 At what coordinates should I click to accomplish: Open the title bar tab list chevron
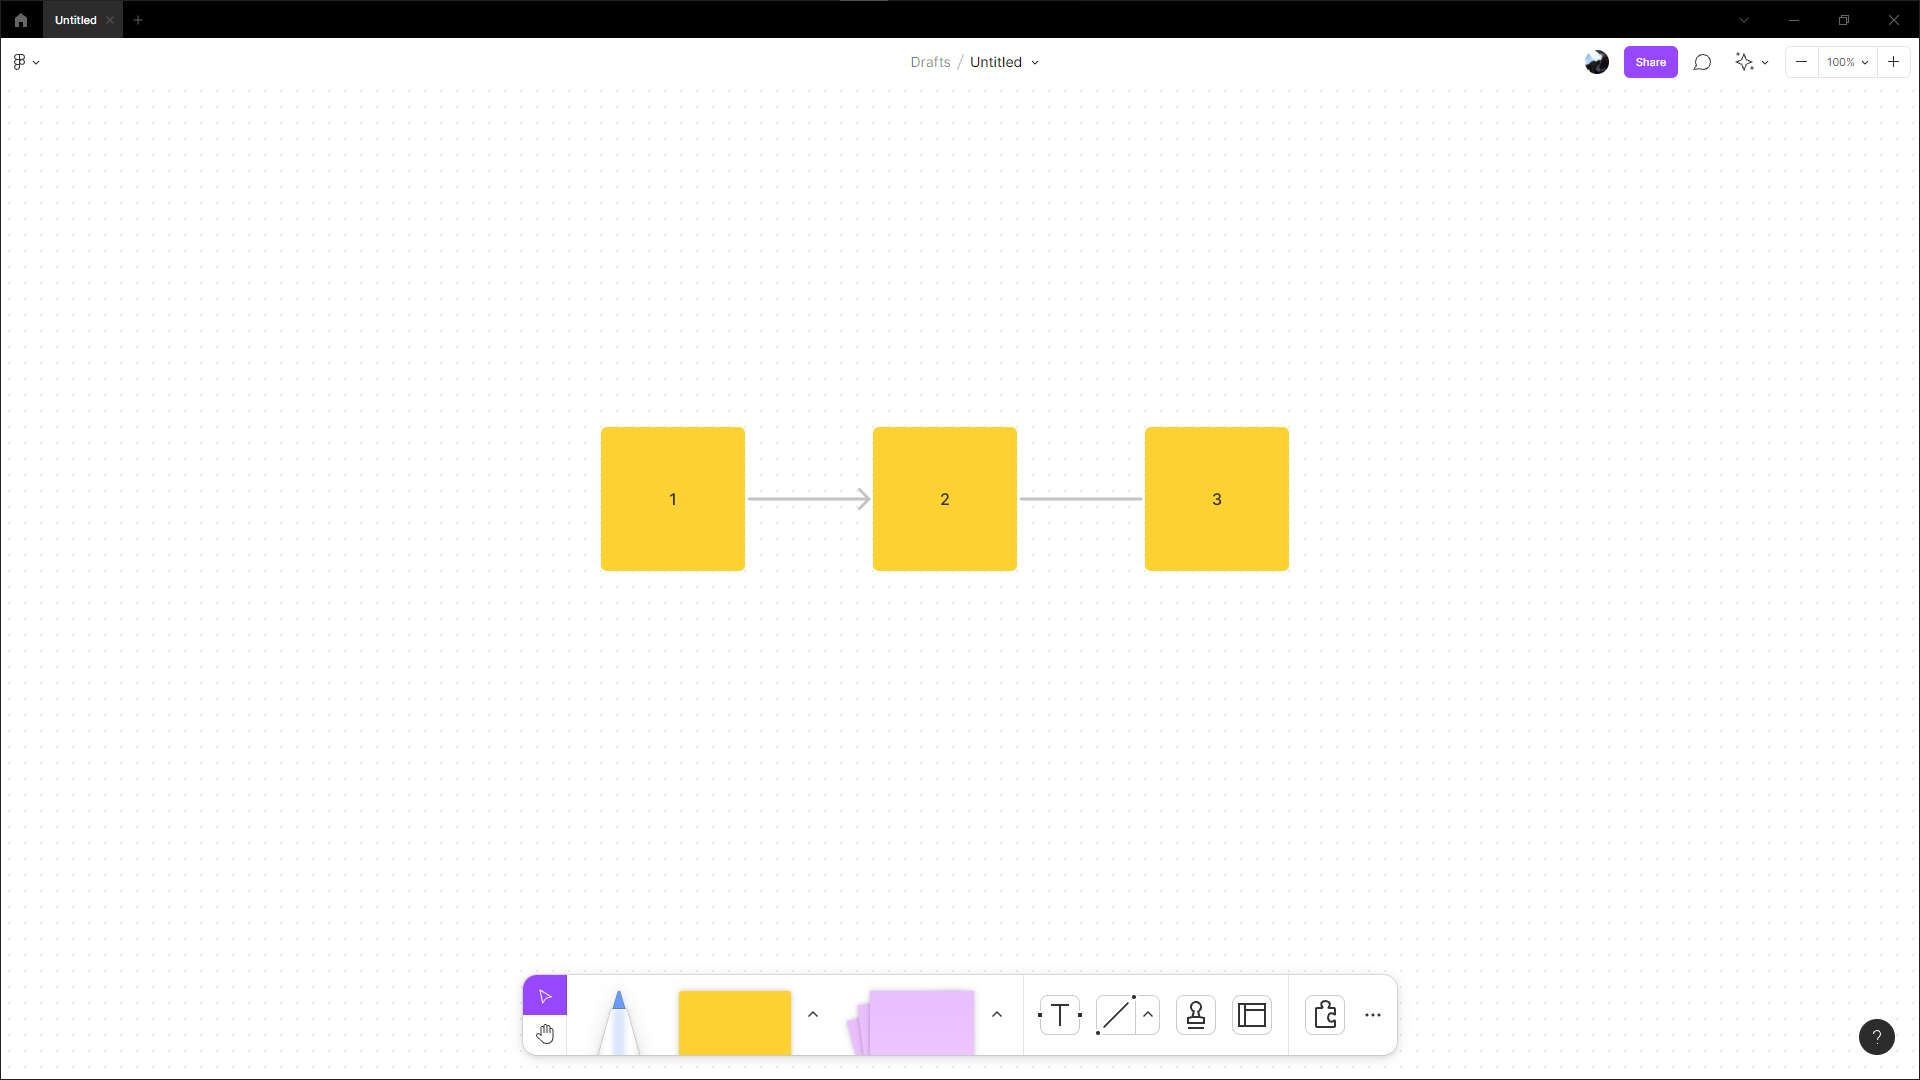pos(1744,20)
